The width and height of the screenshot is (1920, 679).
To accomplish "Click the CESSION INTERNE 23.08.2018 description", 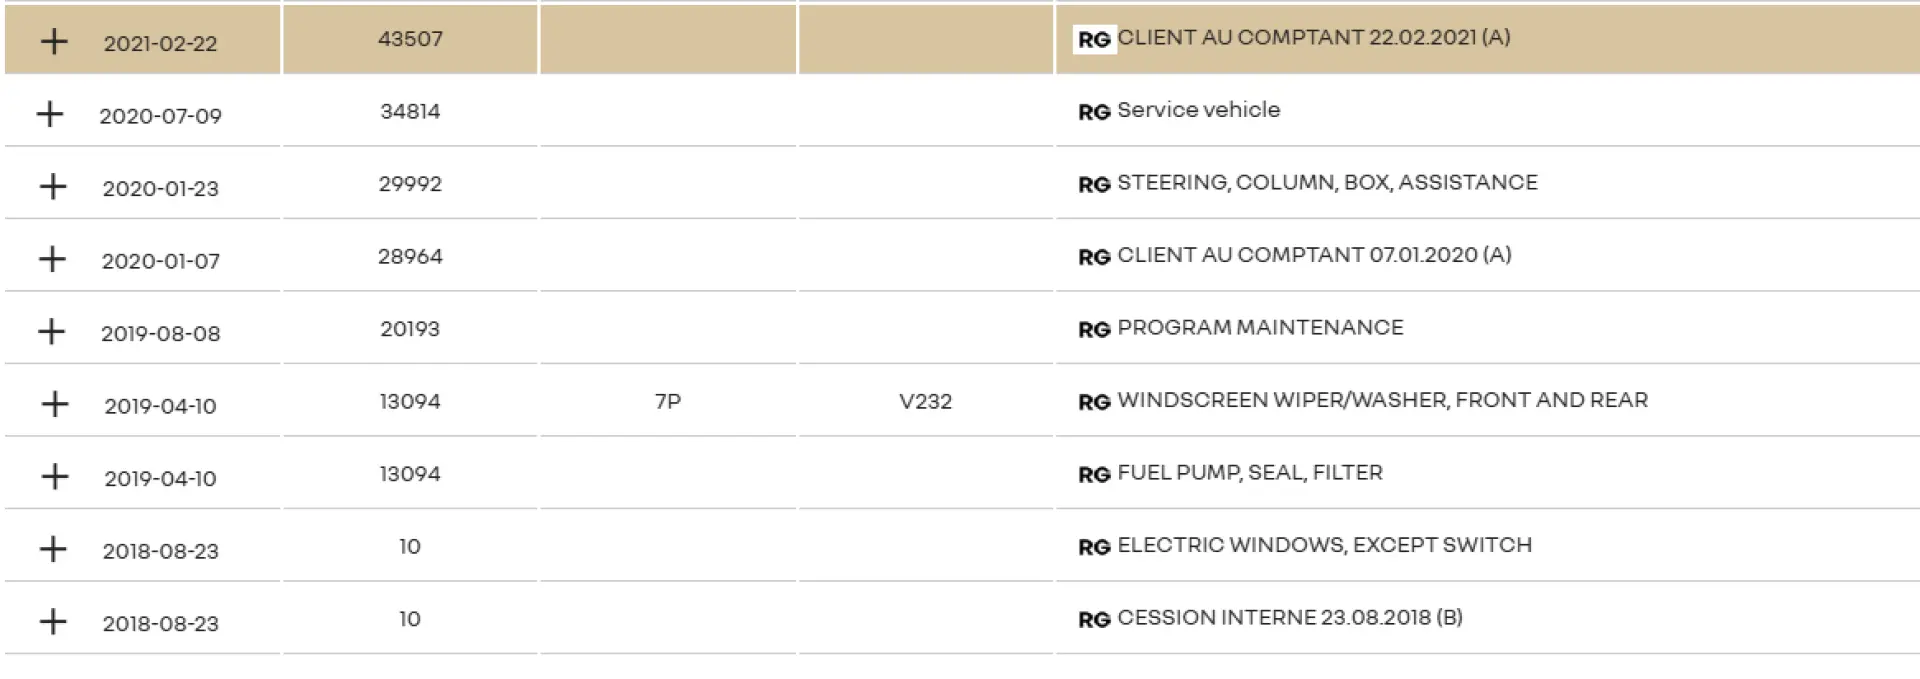I will click(x=1289, y=617).
